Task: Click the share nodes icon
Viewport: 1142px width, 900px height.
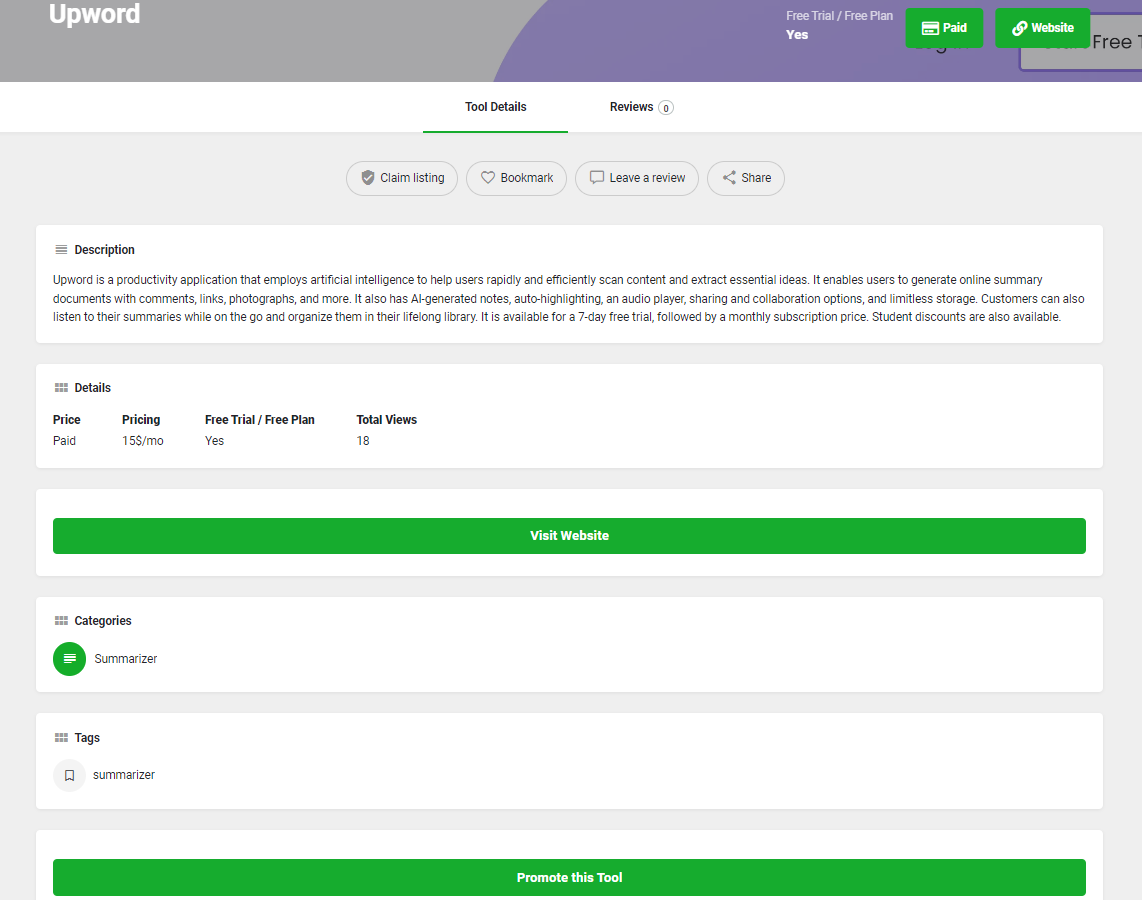Action: coord(729,178)
